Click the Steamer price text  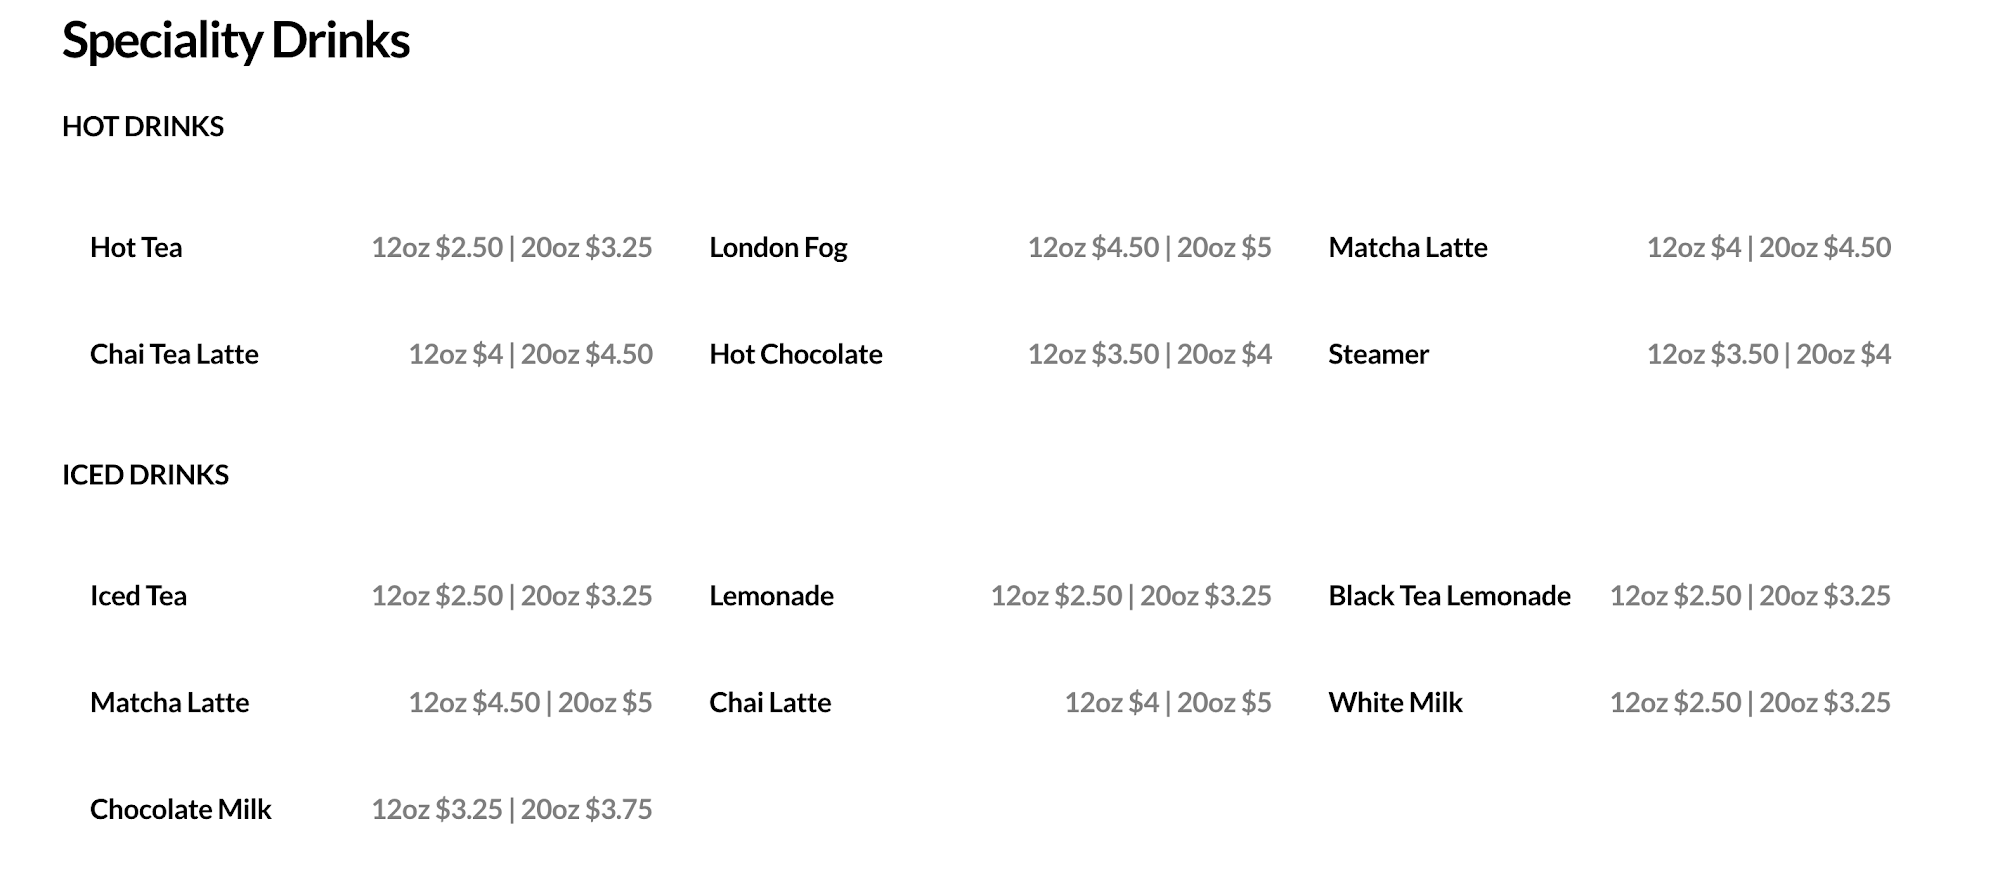[1769, 354]
